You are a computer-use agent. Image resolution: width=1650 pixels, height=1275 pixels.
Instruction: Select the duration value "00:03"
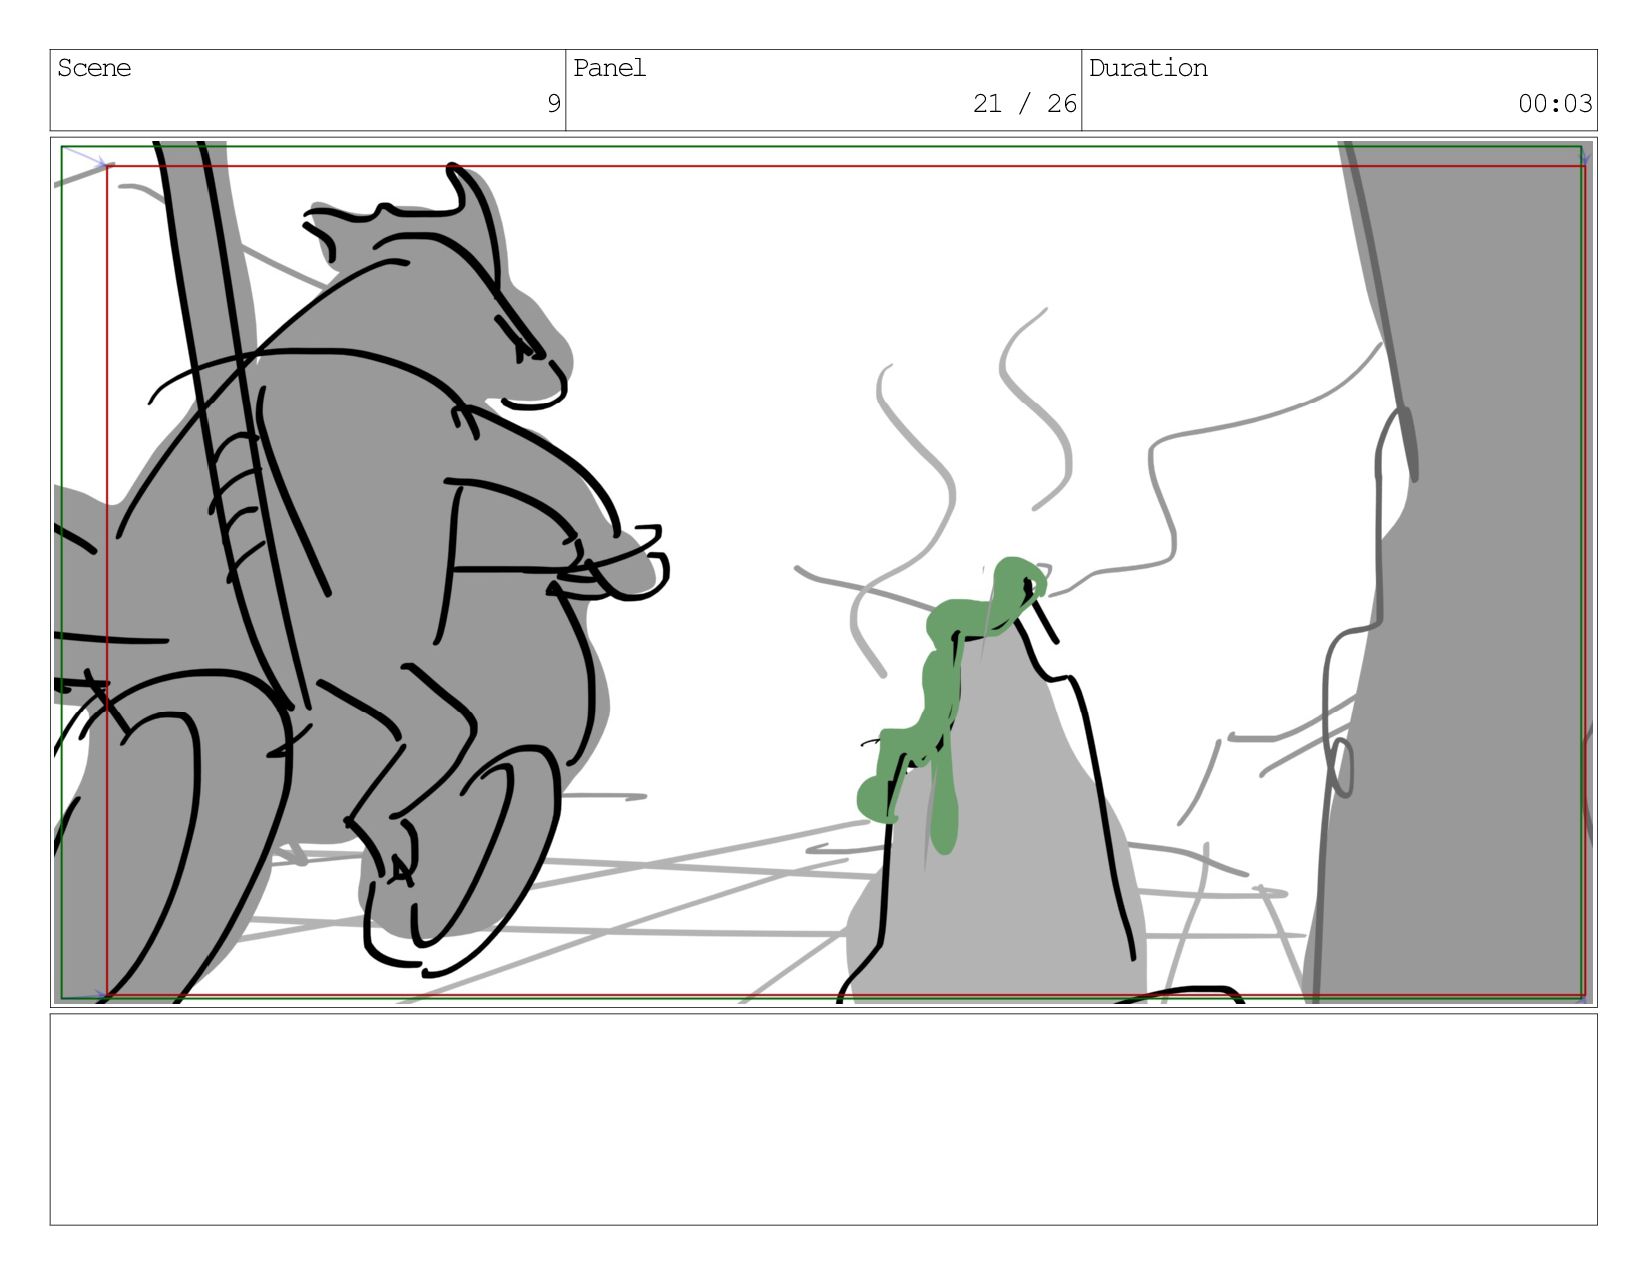coord(1555,103)
